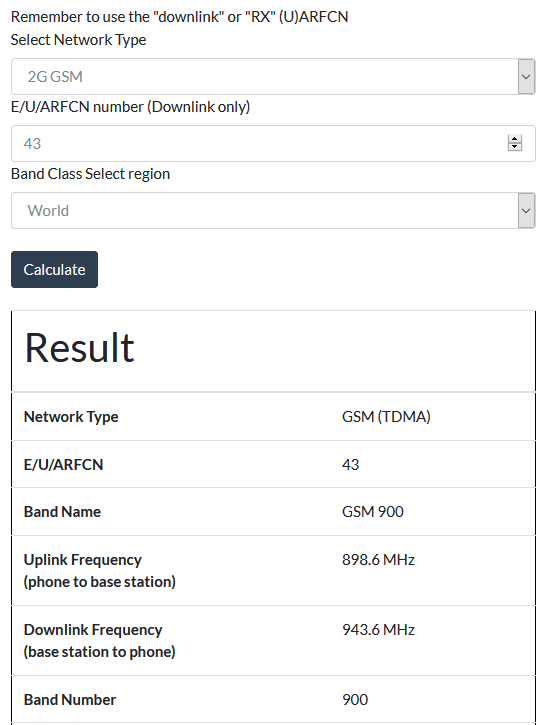Click the ARFCN number input field

(x=273, y=144)
